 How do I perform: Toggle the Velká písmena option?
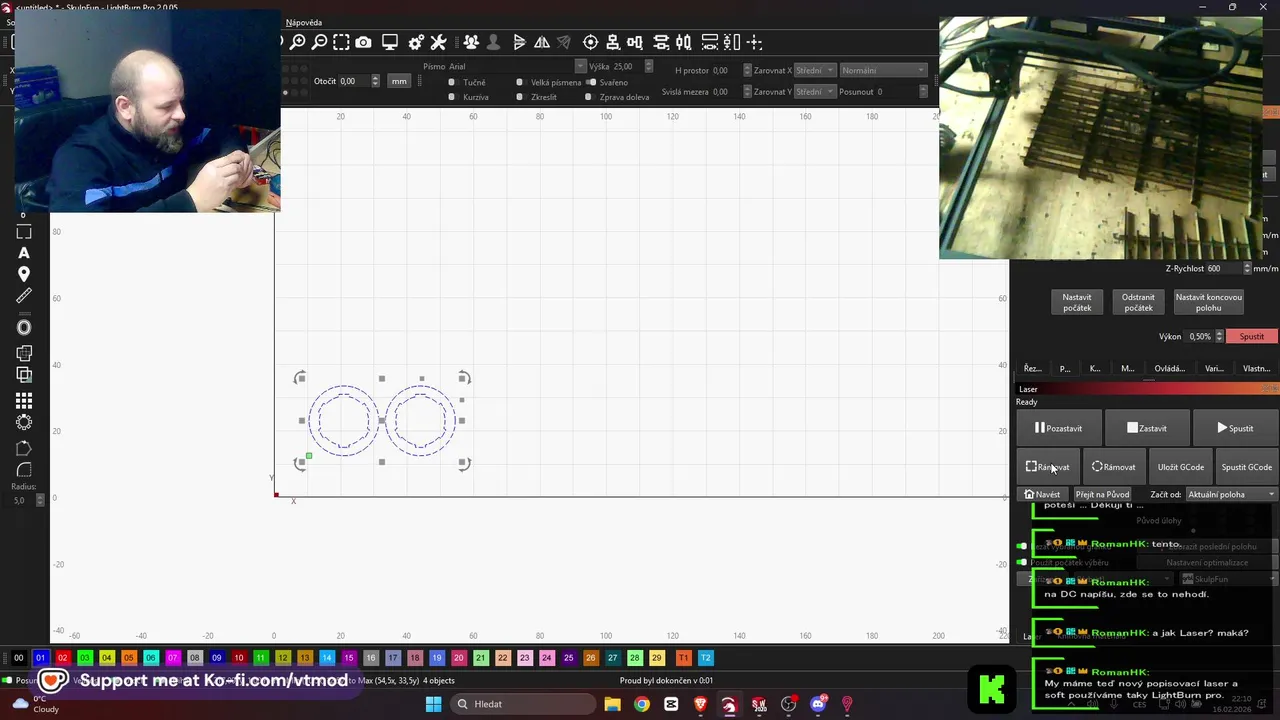point(548,82)
